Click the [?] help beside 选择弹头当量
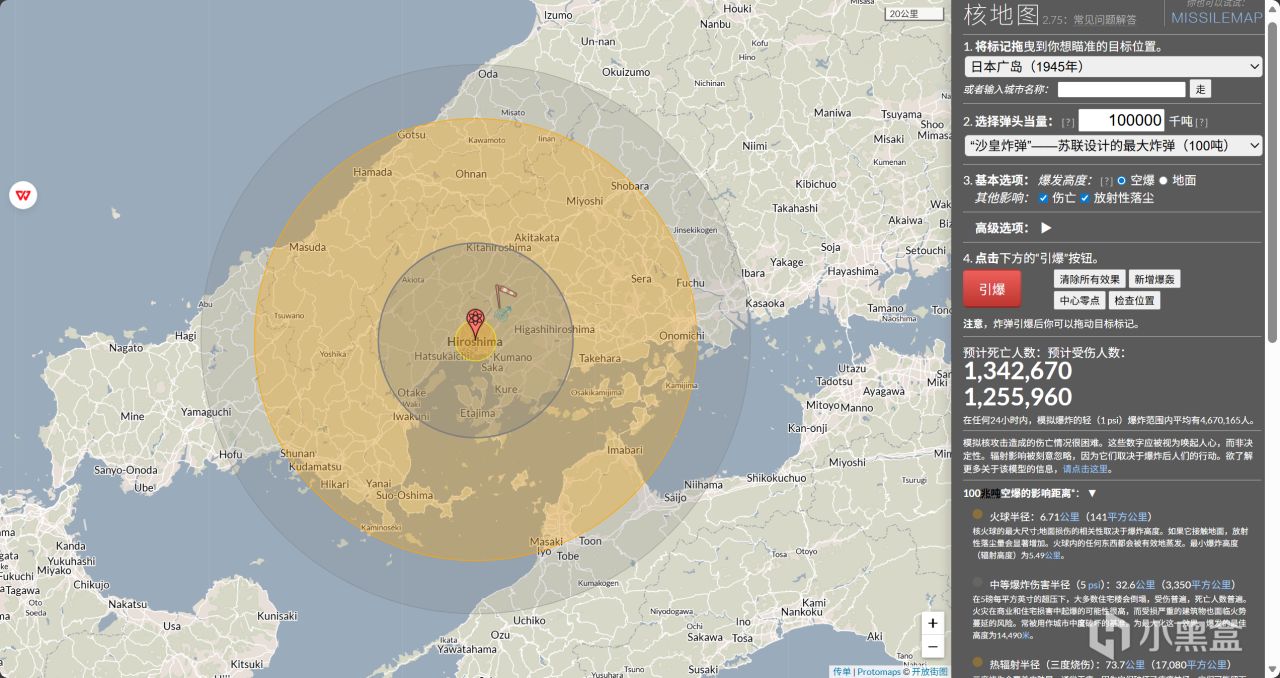Viewport: 1280px width, 678px height. pyautogui.click(x=1068, y=122)
